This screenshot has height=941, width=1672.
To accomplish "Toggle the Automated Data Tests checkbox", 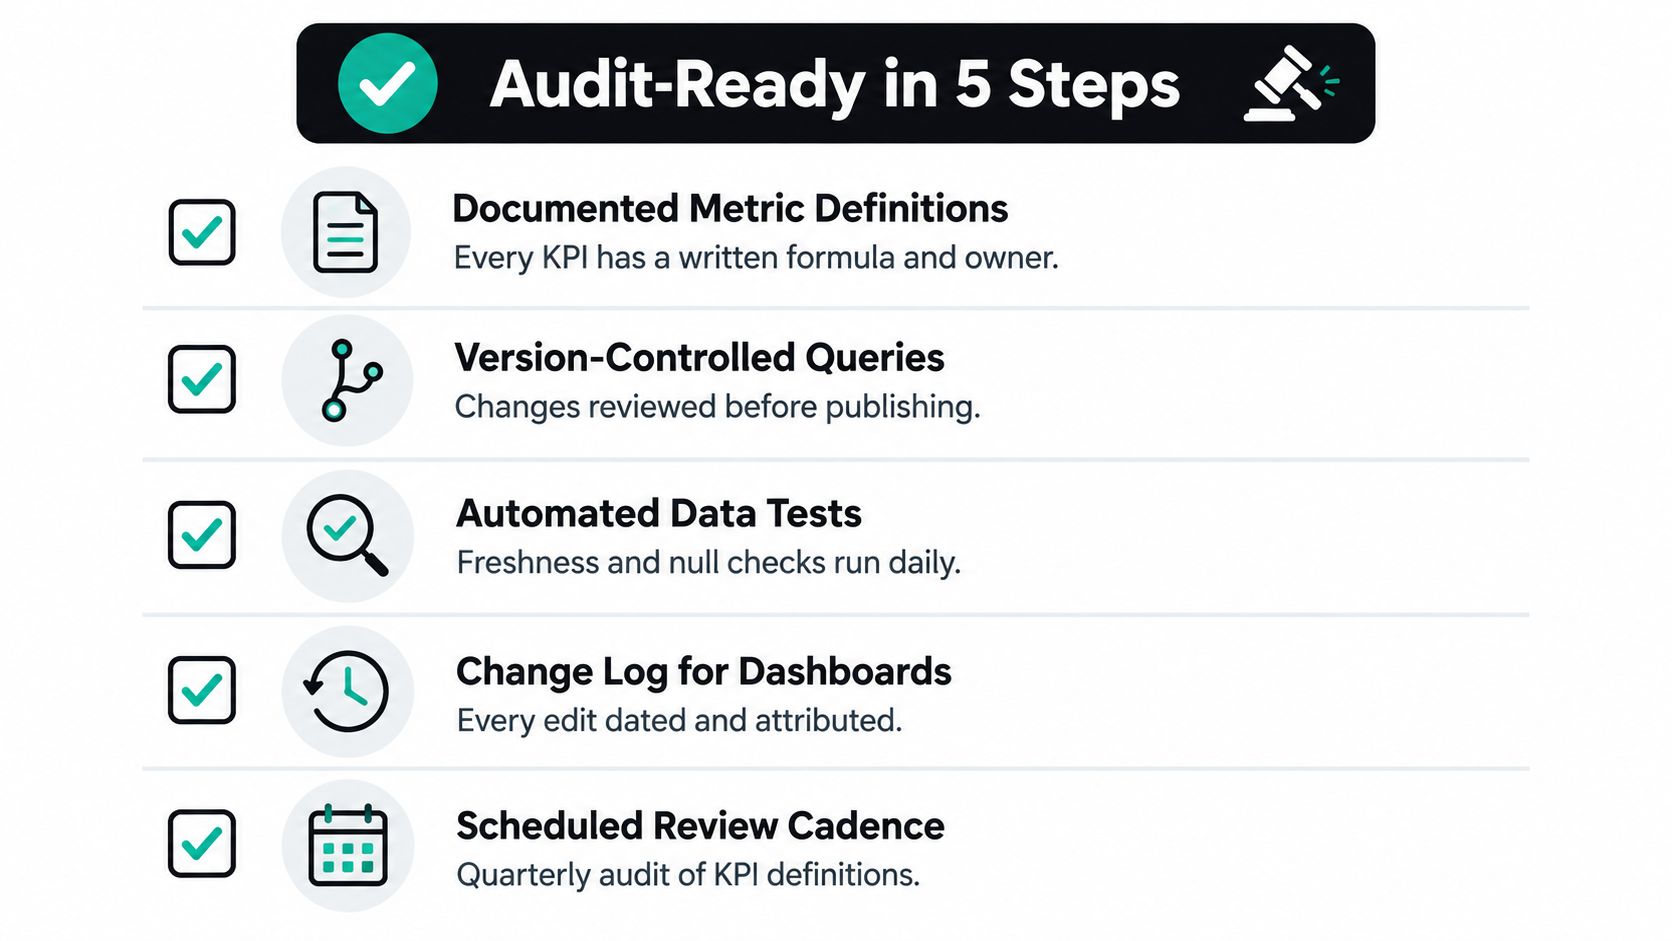I will click(x=202, y=535).
